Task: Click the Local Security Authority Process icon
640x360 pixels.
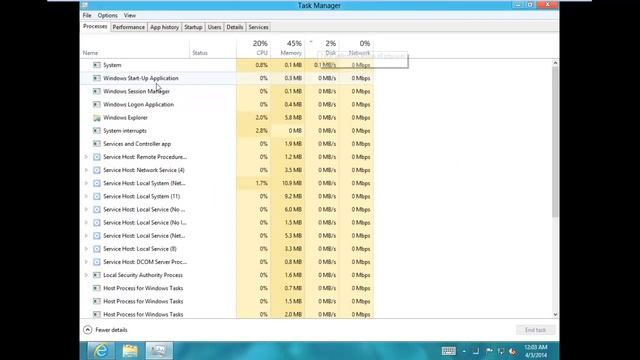Action: tap(97, 275)
